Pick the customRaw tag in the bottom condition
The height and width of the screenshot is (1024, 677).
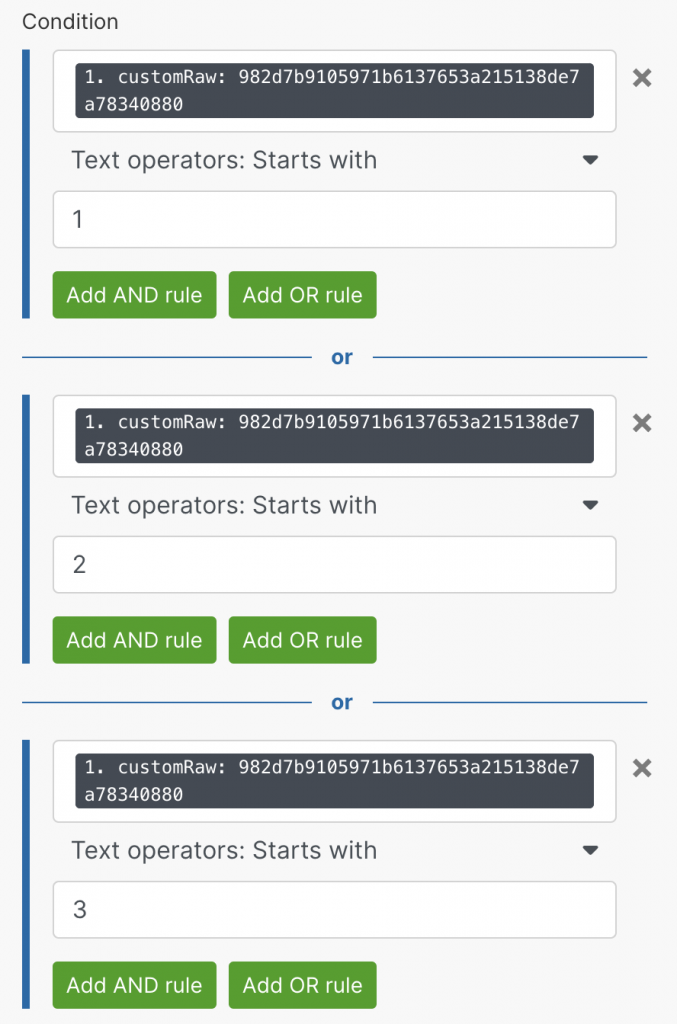[x=334, y=781]
